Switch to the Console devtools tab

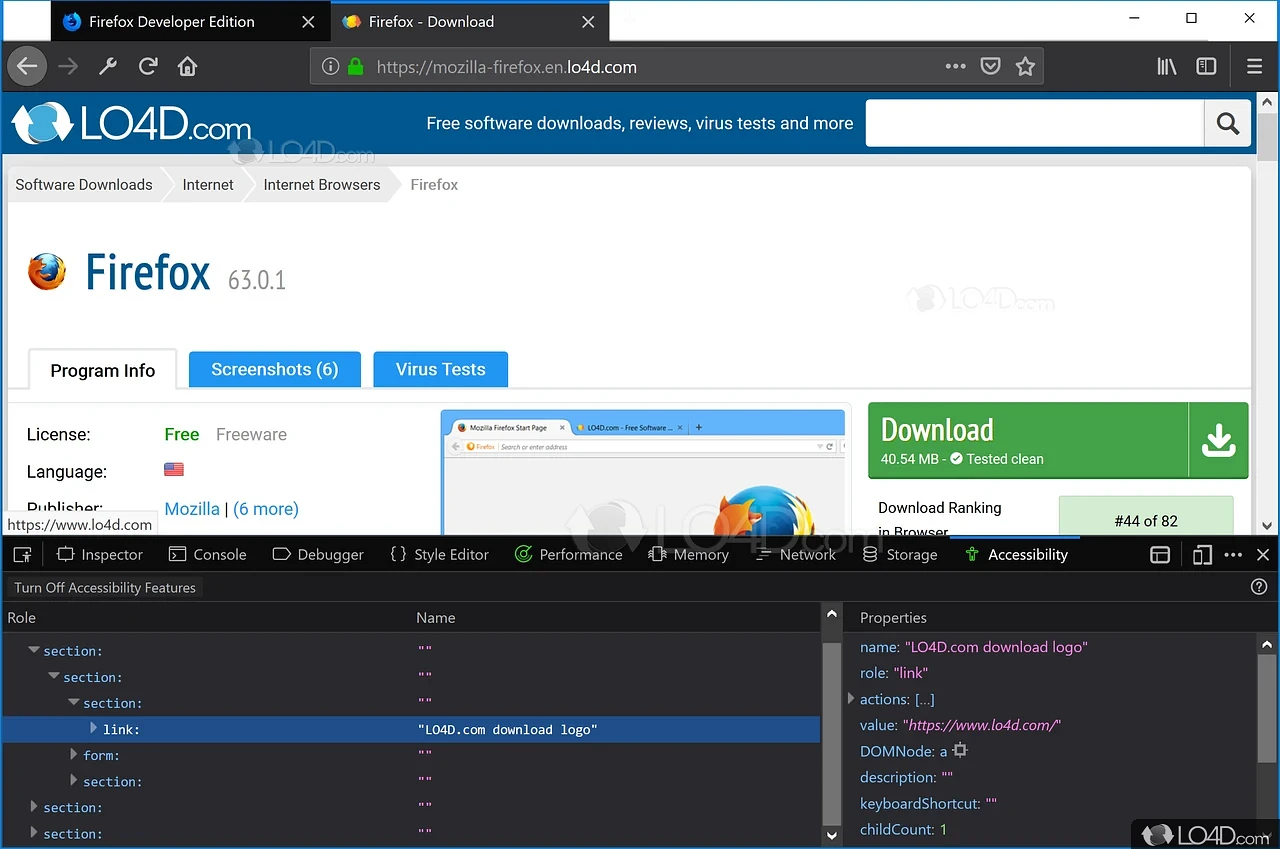coord(208,555)
